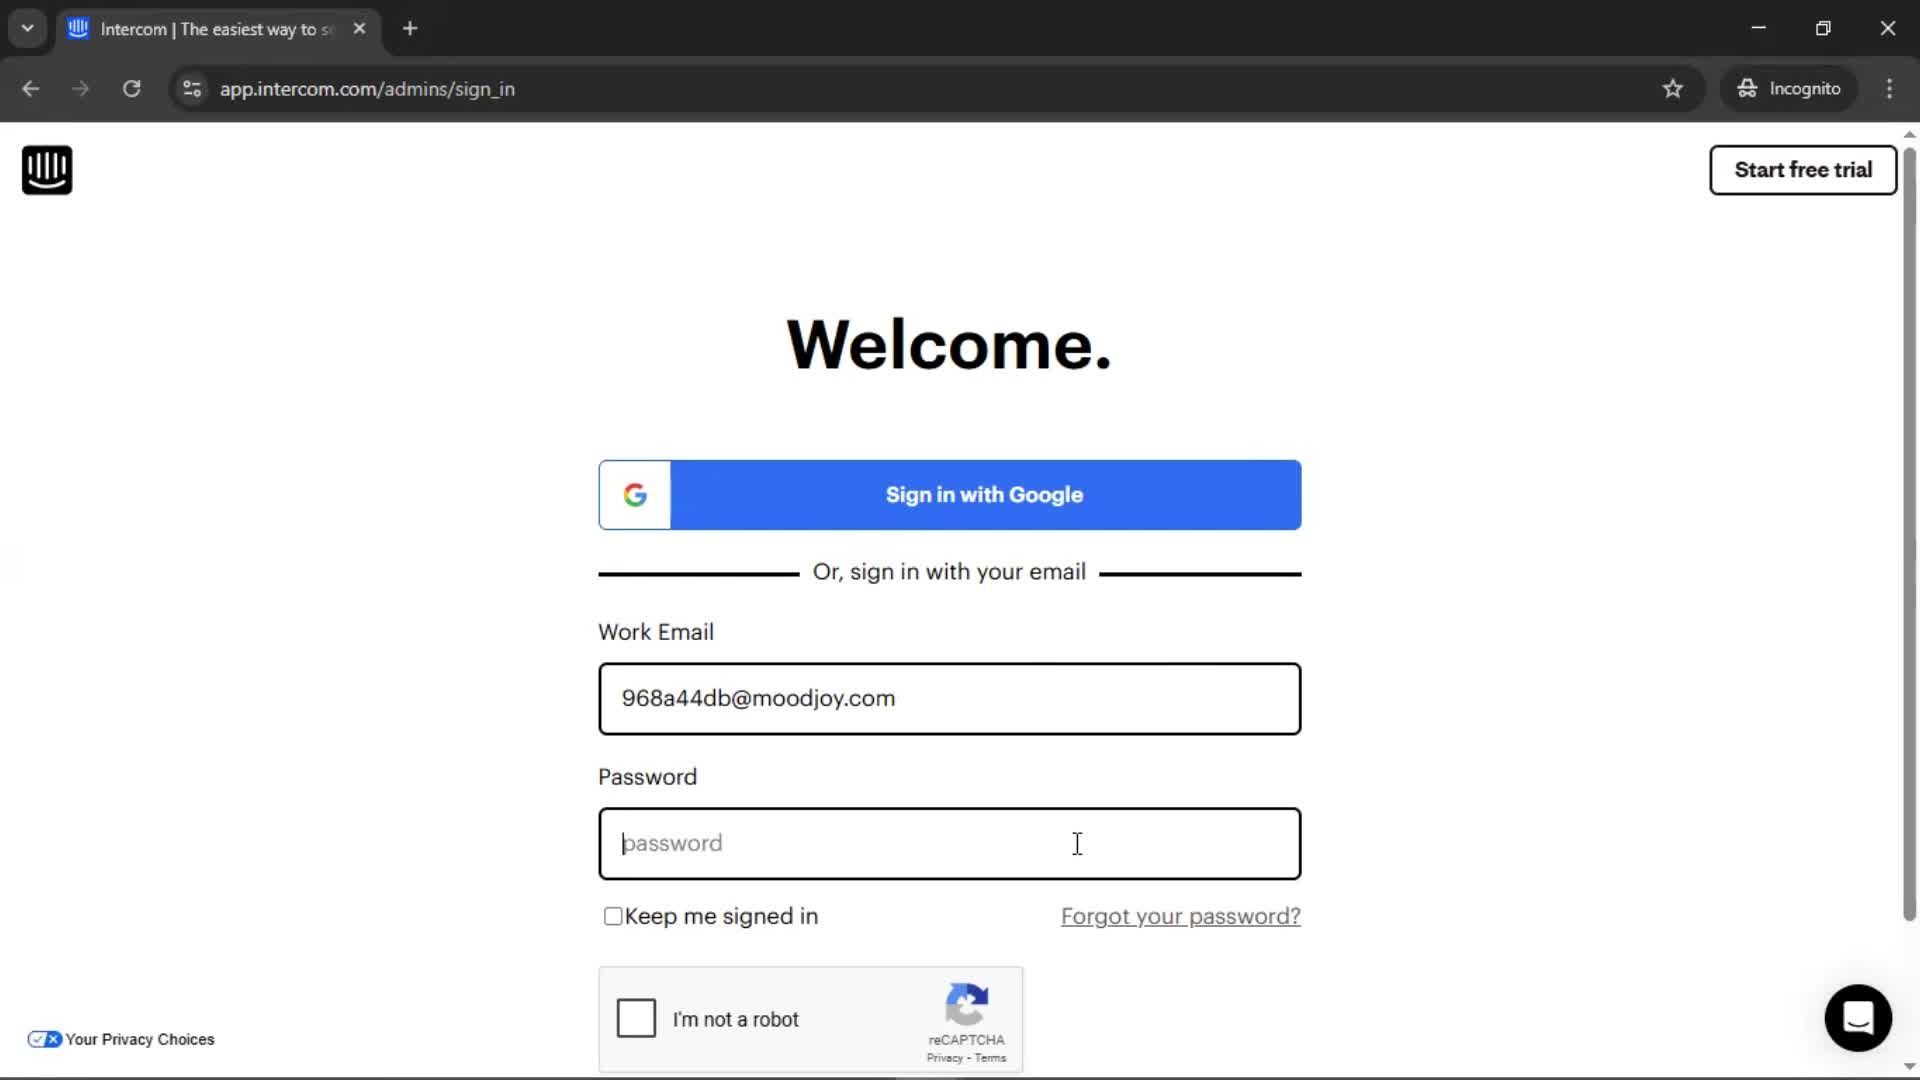Open reCAPTCHA Terms link
Screen dimensions: 1920x1080
click(990, 1058)
